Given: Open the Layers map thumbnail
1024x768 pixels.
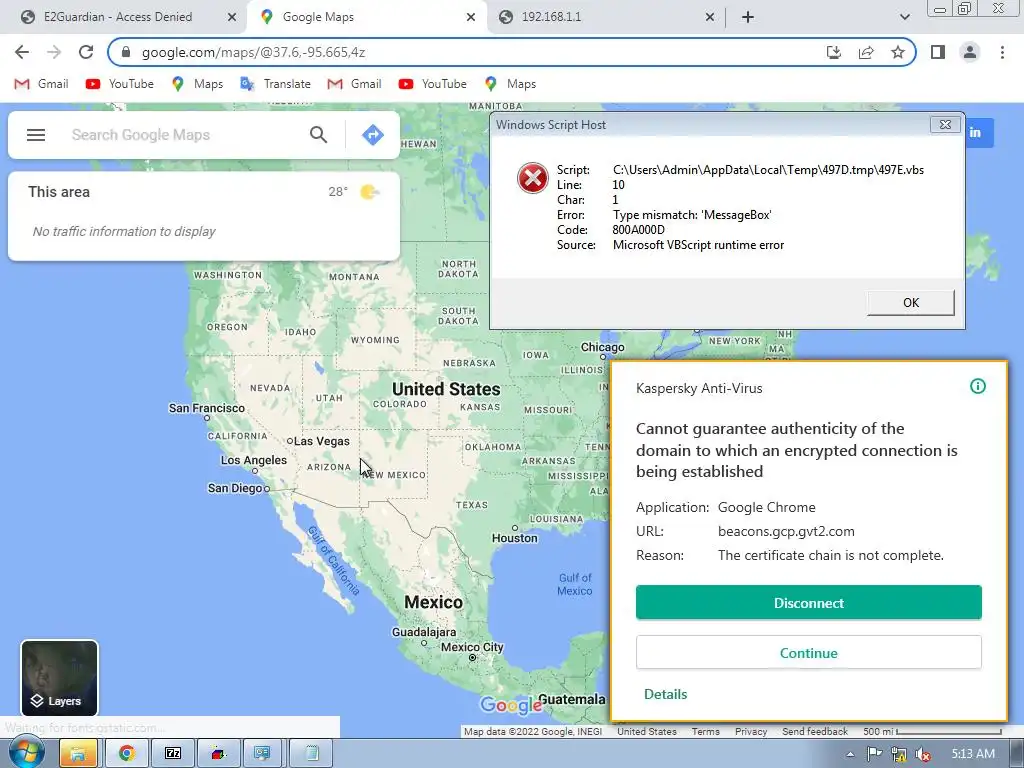Looking at the screenshot, I should tap(59, 679).
